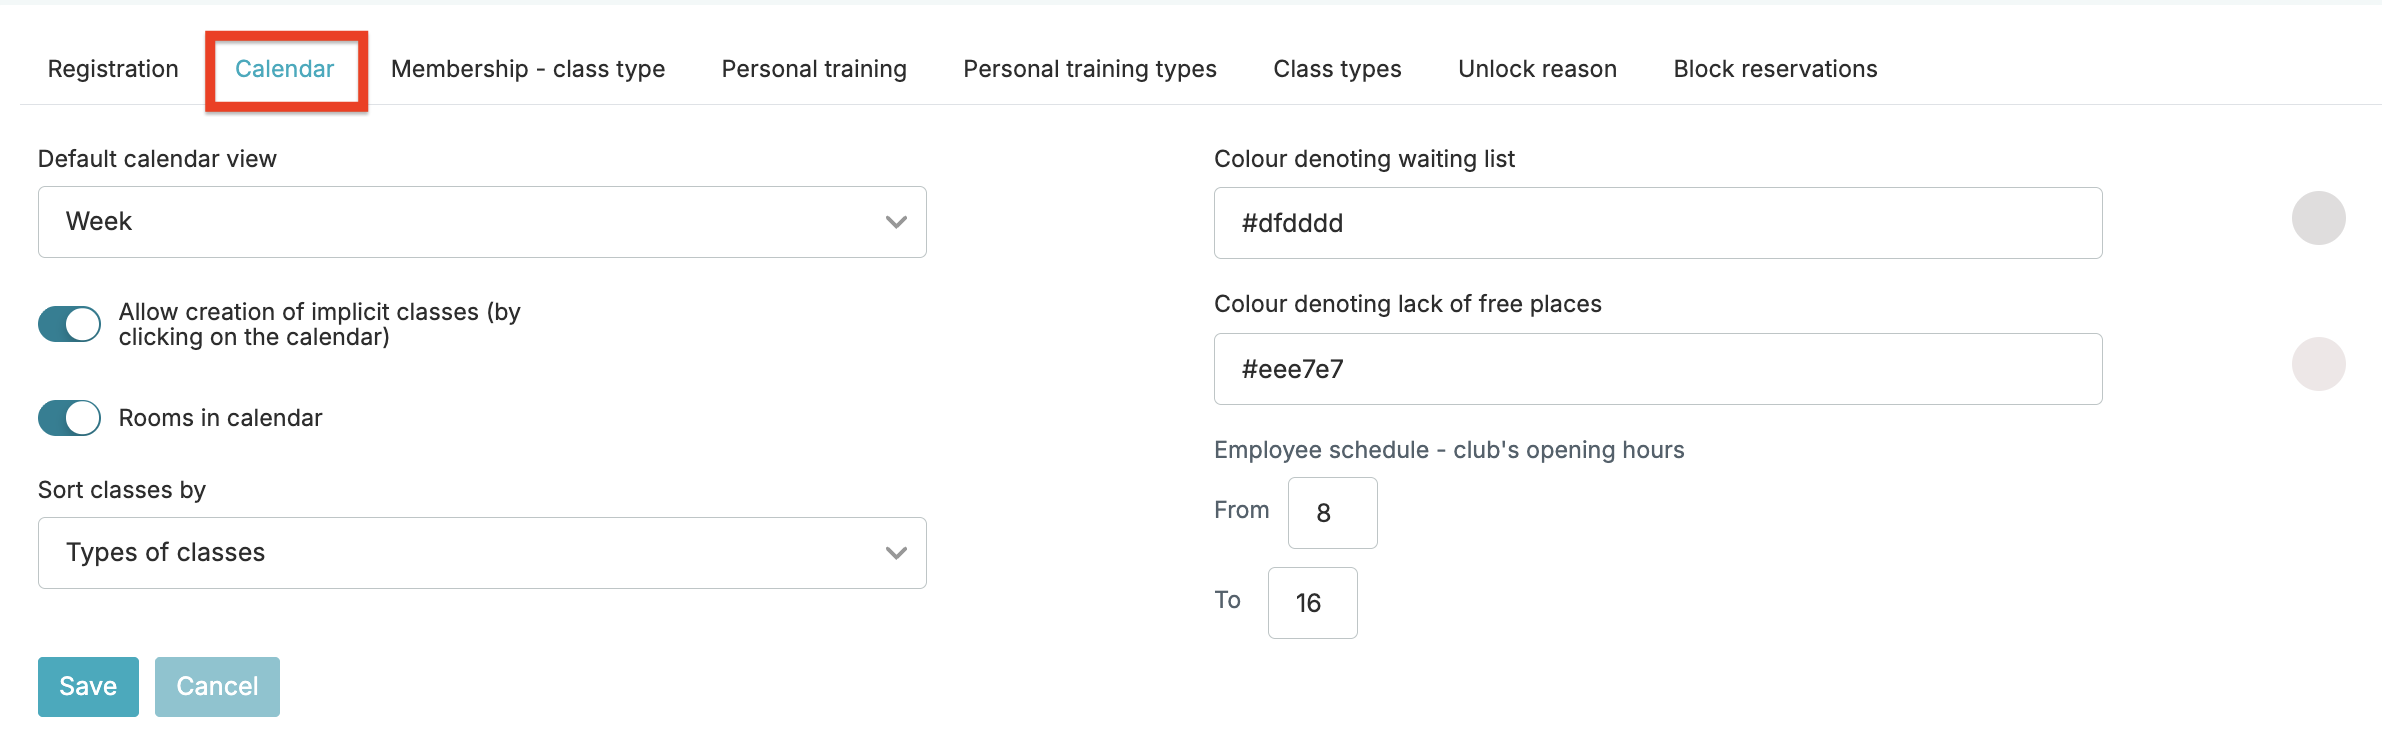Image resolution: width=2382 pixels, height=746 pixels.
Task: Open the Unlock reason tab
Action: point(1537,69)
